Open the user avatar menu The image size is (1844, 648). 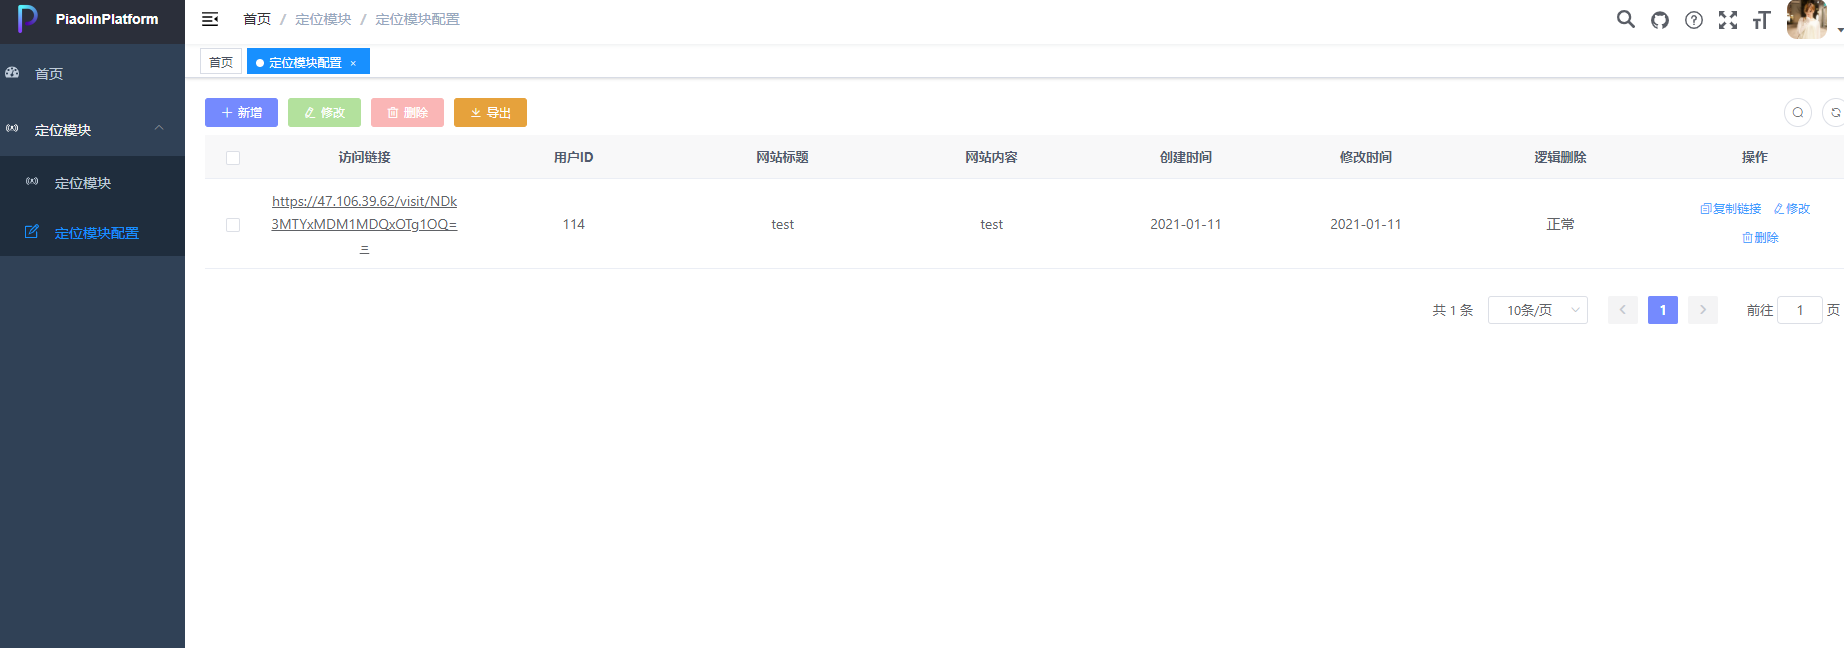click(x=1806, y=20)
